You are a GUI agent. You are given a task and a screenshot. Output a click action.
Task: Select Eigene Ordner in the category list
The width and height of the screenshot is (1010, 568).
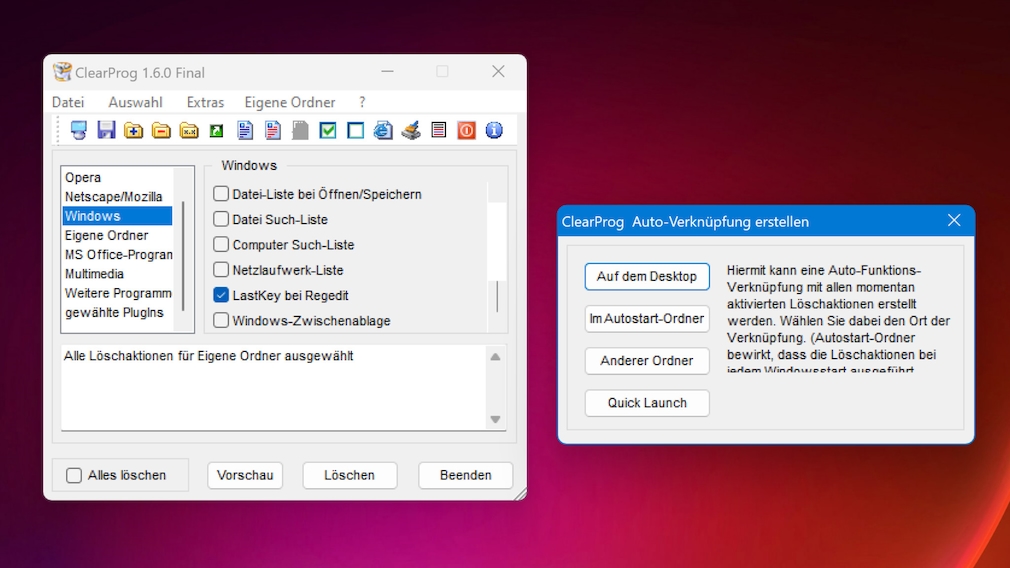coord(117,235)
